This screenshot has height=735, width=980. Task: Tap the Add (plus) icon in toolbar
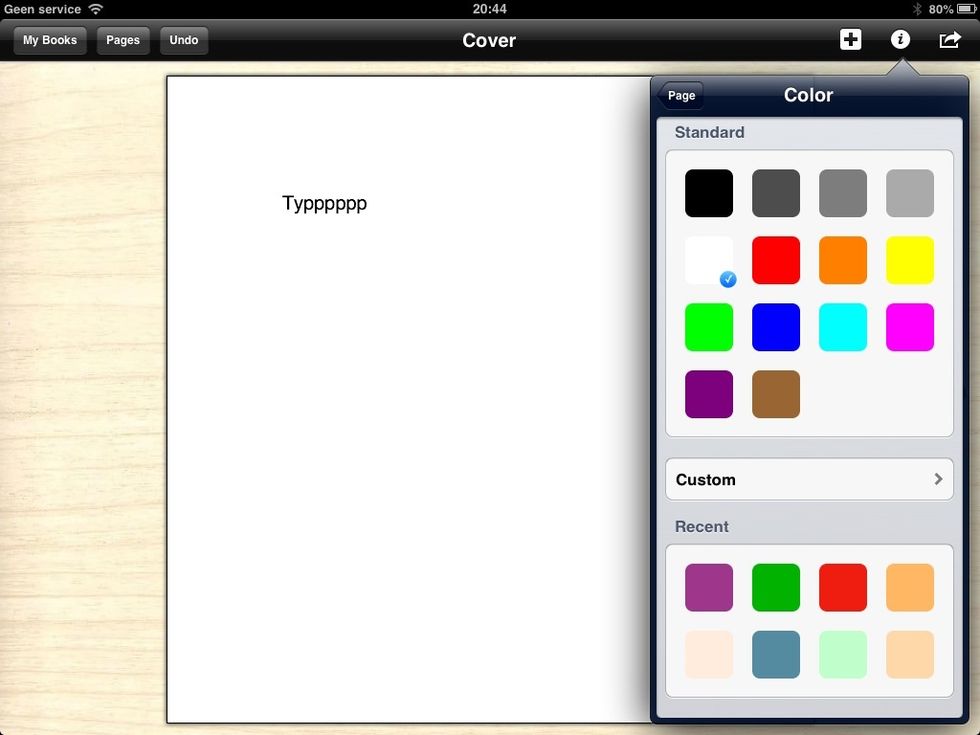pyautogui.click(x=850, y=40)
